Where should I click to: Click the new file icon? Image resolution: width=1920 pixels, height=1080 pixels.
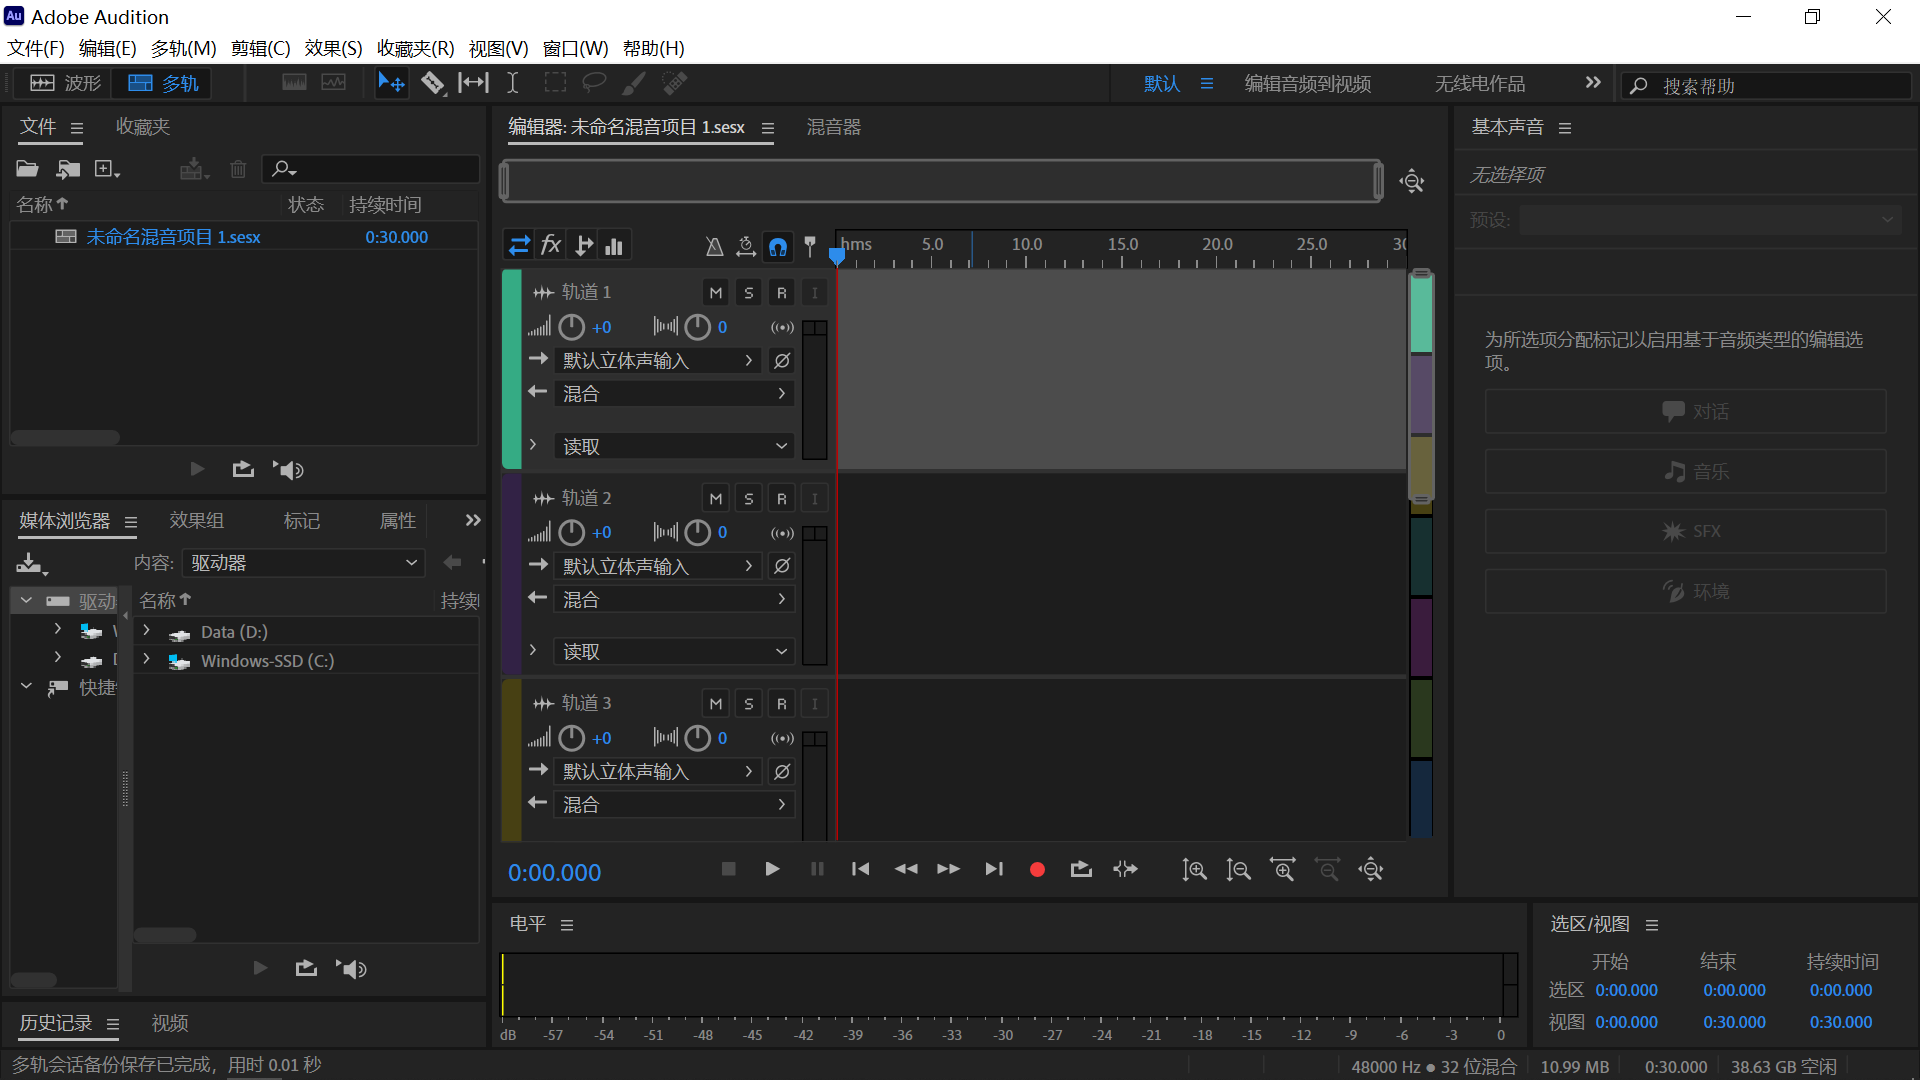(106, 169)
